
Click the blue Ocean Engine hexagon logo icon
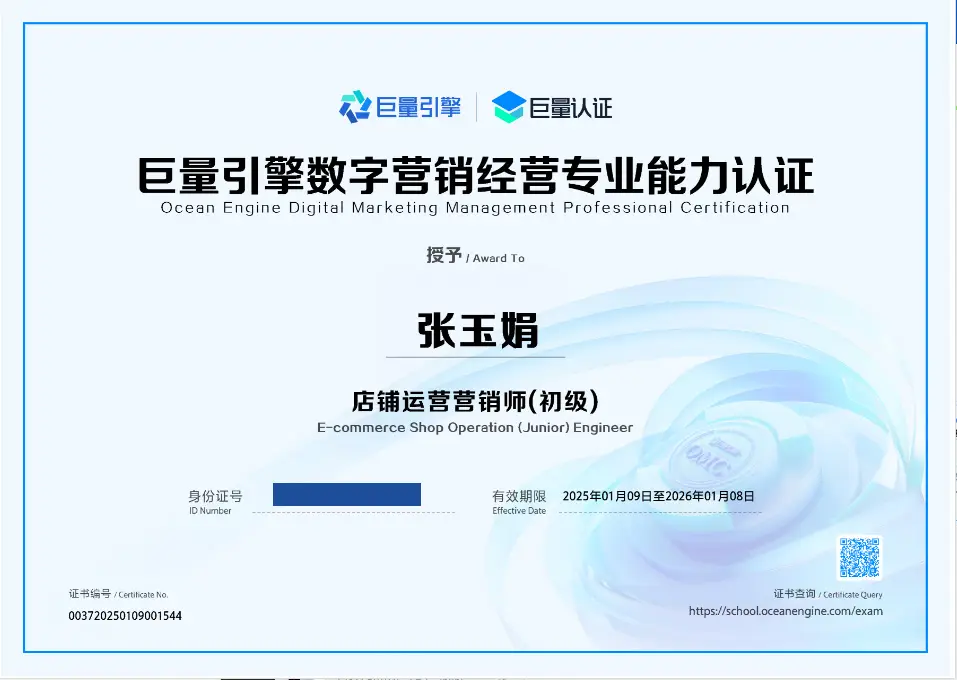pos(355,106)
